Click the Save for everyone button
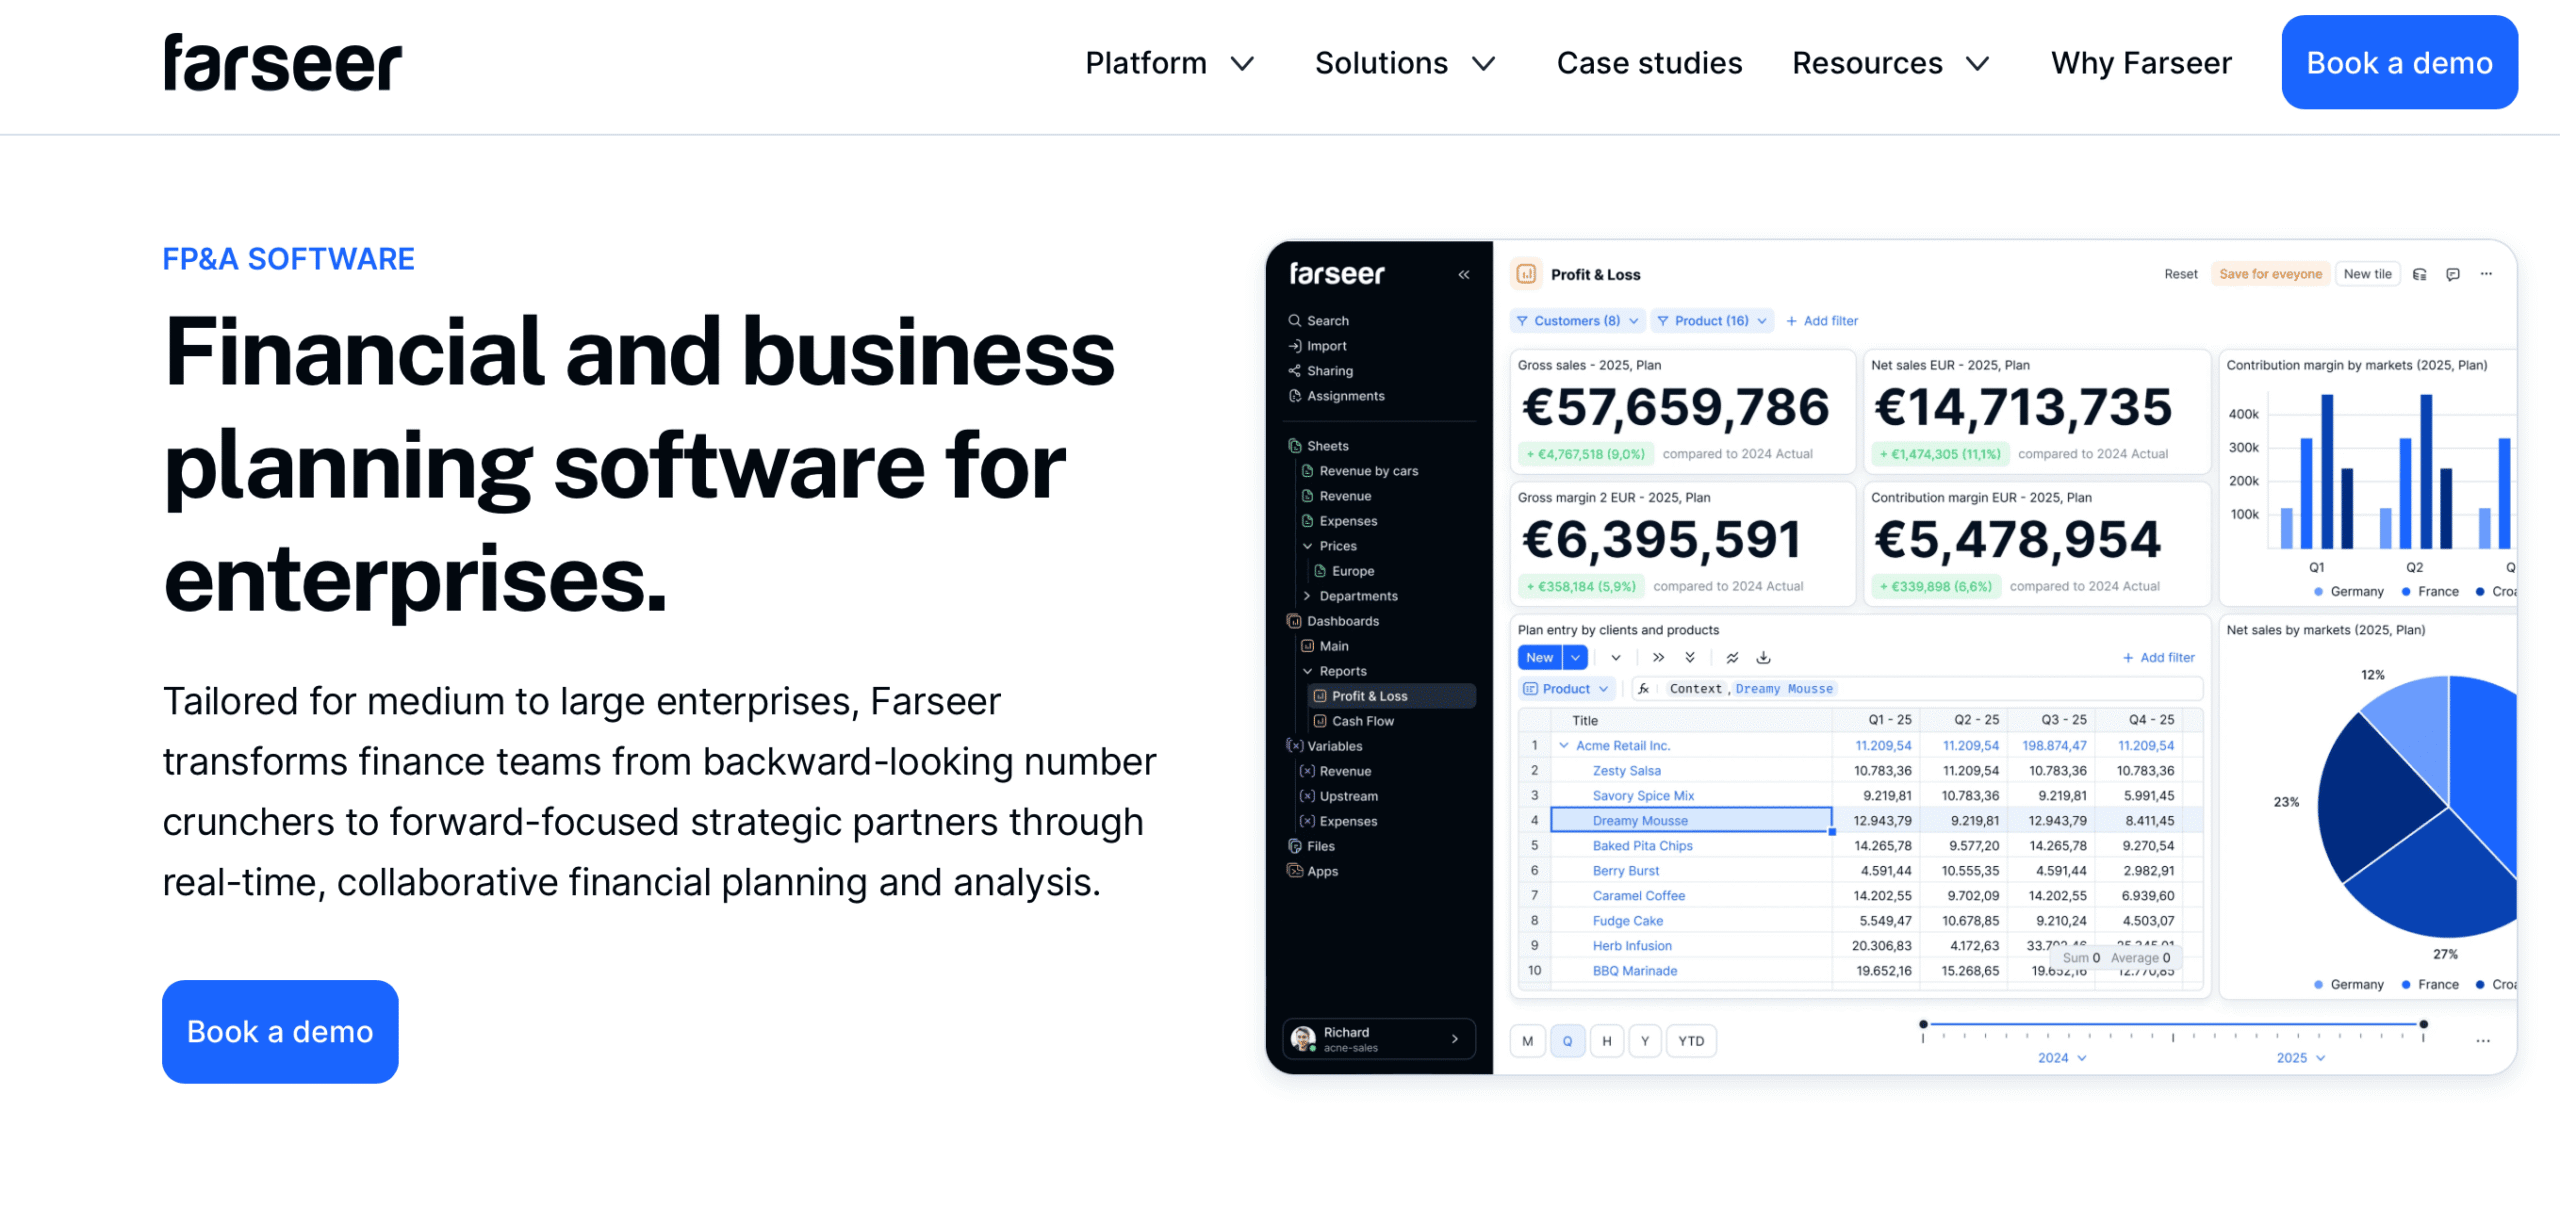The image size is (2560, 1210). point(2270,274)
